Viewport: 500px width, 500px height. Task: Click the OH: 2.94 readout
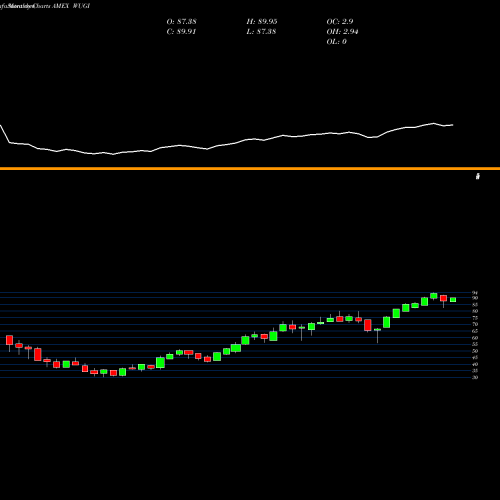point(342,32)
